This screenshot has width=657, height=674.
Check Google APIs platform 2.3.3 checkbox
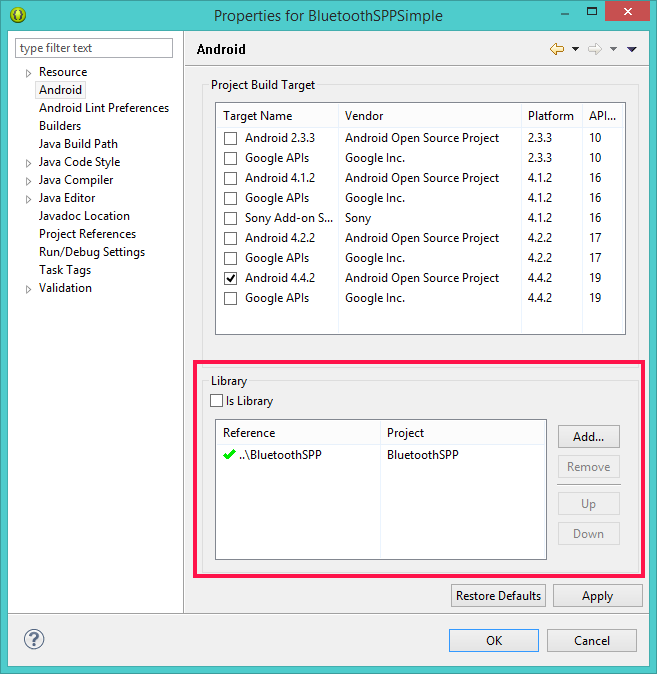coord(230,158)
